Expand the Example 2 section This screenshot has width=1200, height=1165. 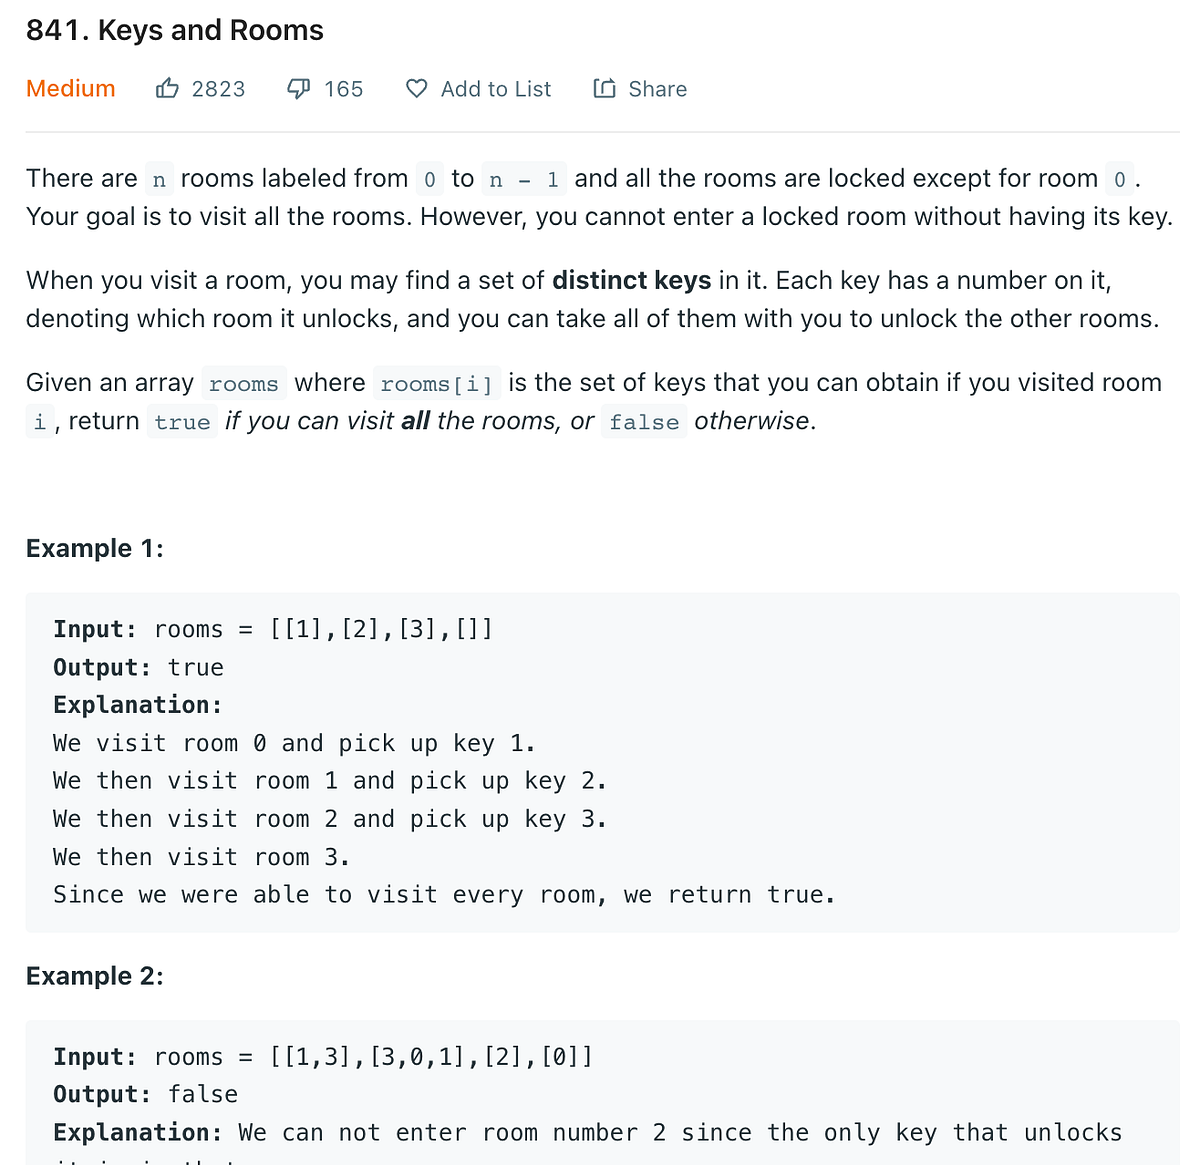[x=94, y=975]
